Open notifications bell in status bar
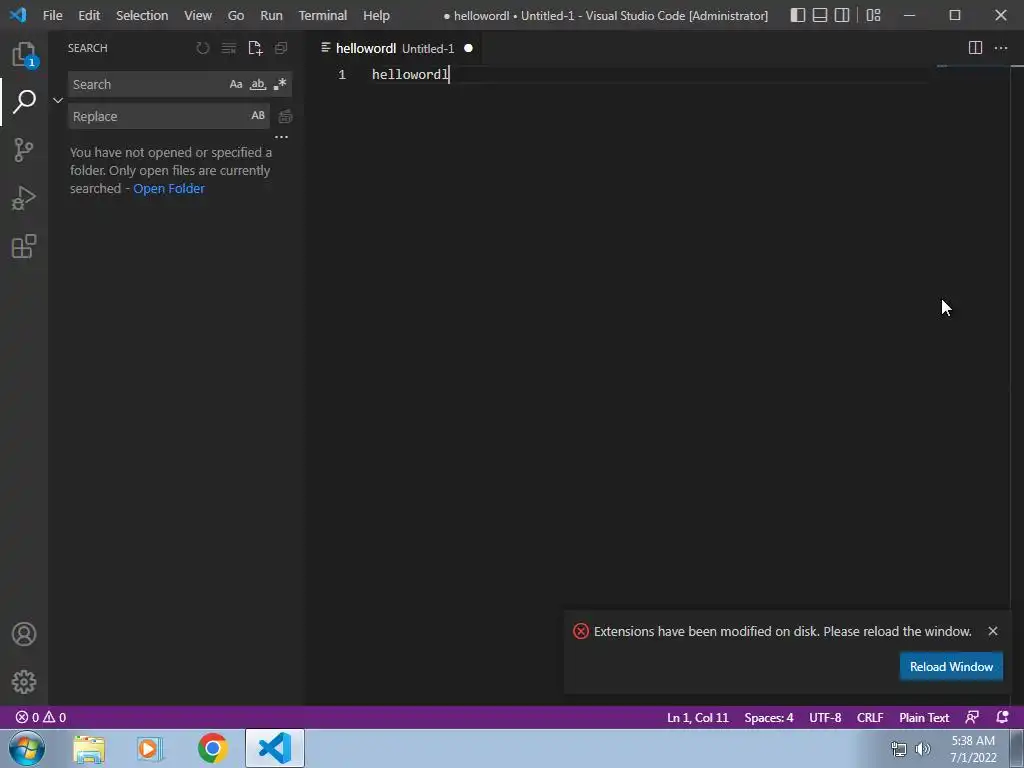This screenshot has height=768, width=1024. 1002,717
